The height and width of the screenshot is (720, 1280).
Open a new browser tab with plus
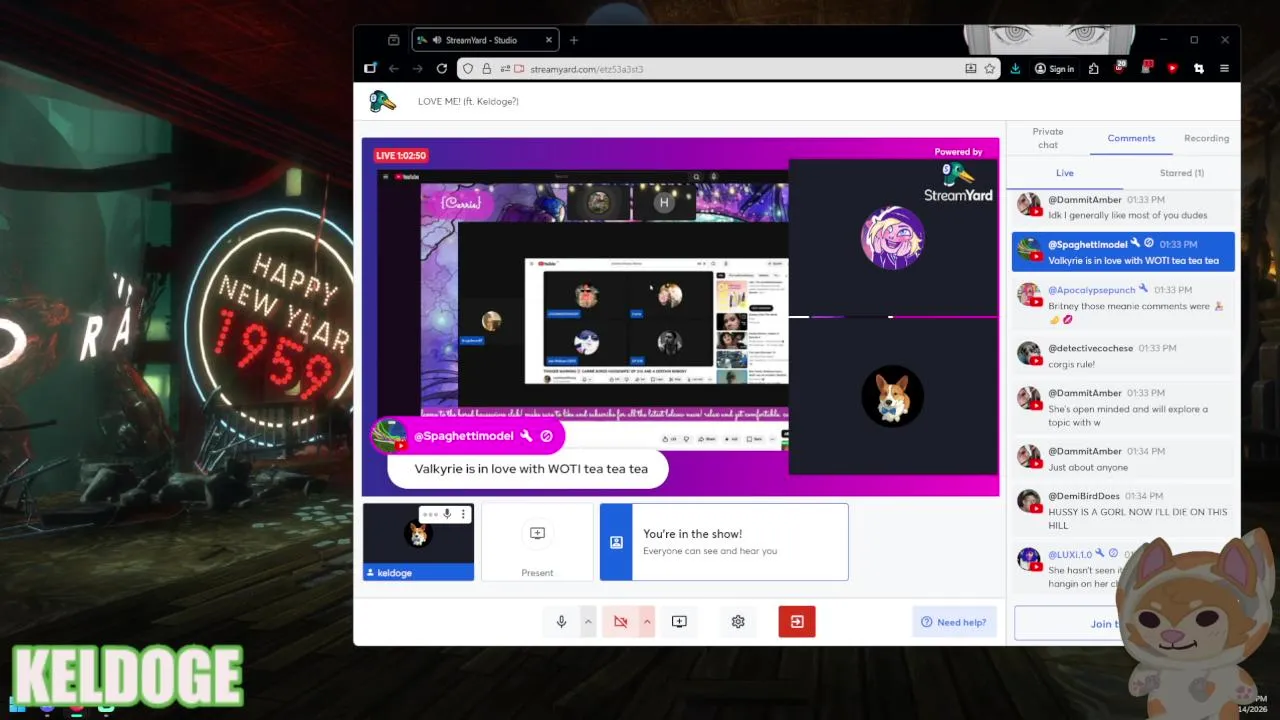(574, 40)
